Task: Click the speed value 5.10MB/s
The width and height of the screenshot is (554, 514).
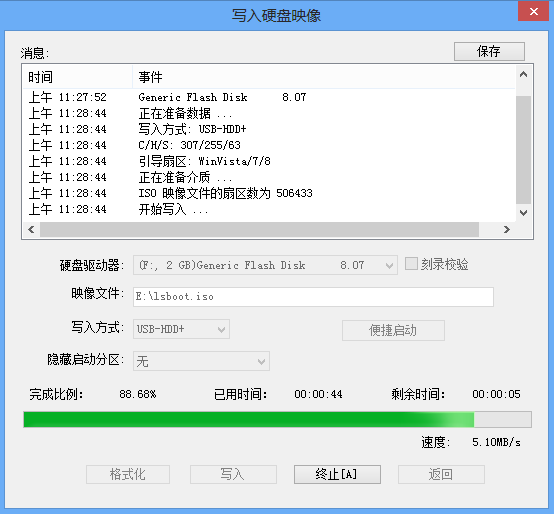Action: coord(496,442)
